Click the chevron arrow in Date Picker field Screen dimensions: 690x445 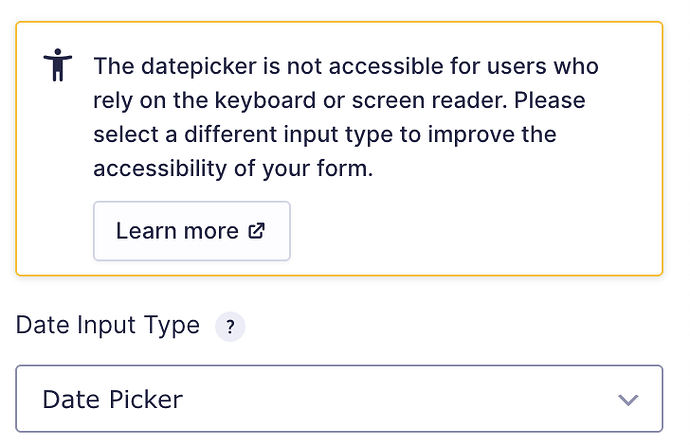(x=628, y=400)
